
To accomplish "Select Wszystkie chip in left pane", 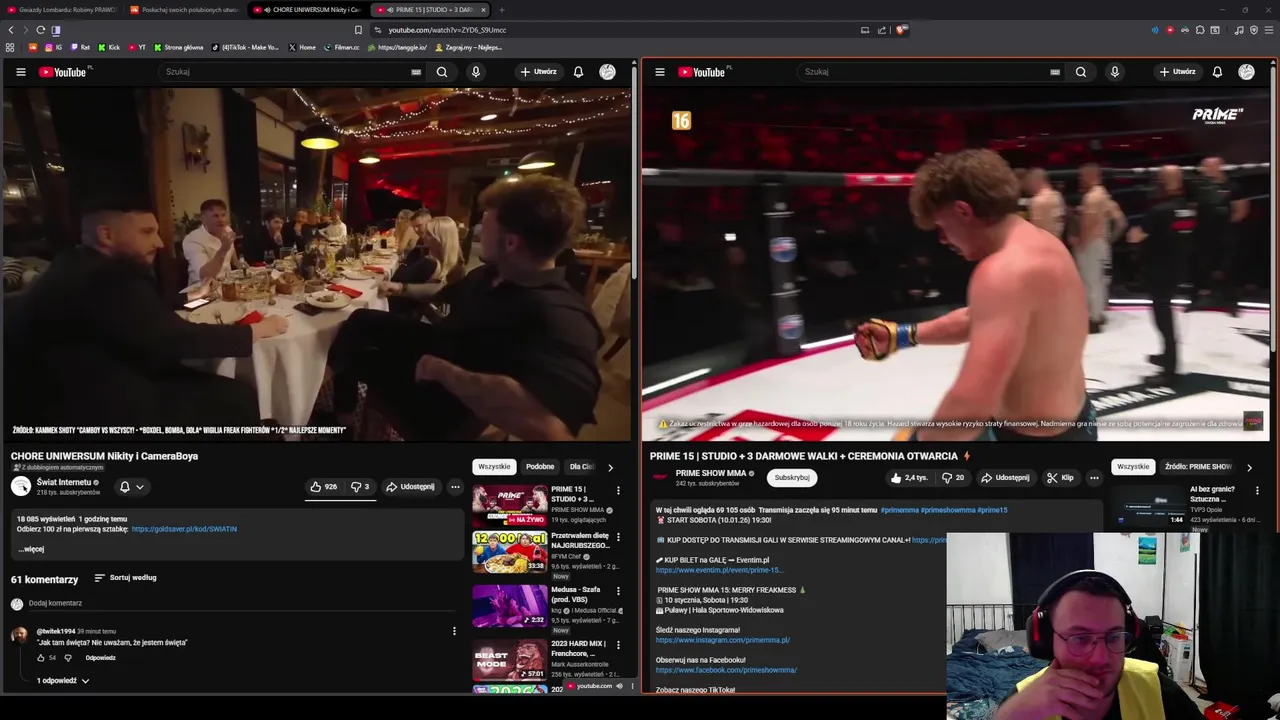I will click(x=494, y=467).
